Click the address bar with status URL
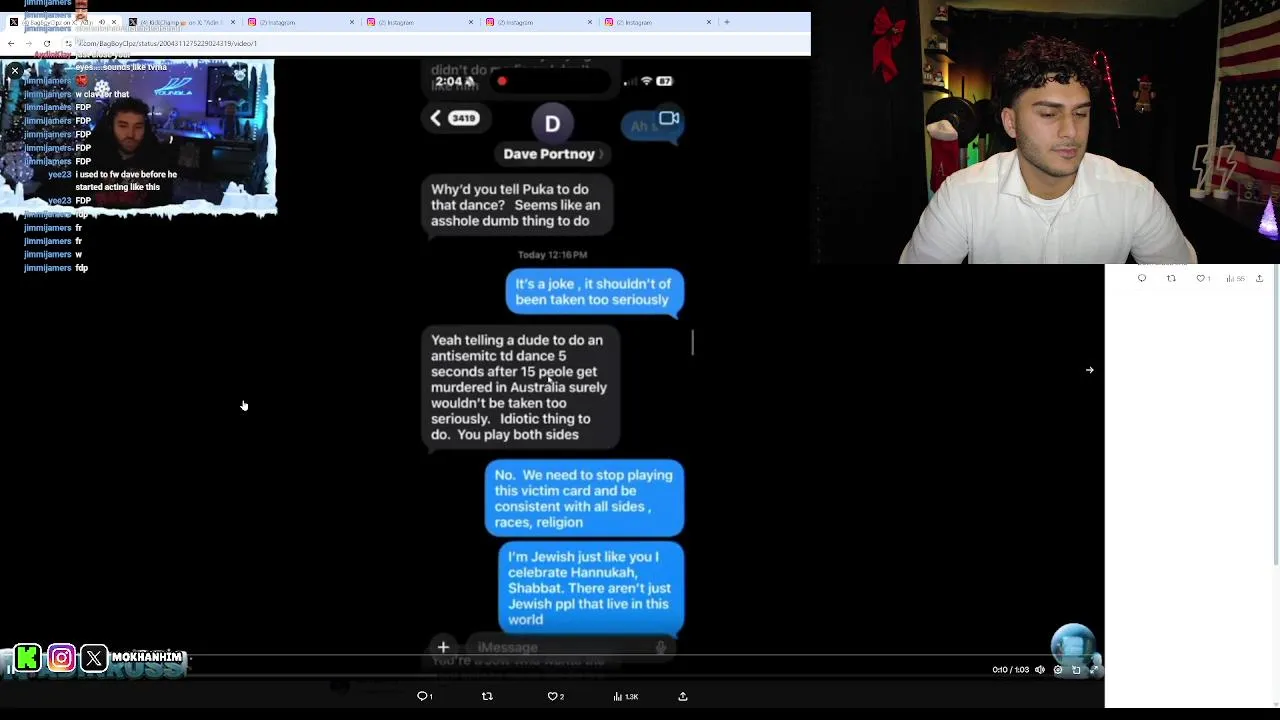The image size is (1280, 720). click(430, 43)
